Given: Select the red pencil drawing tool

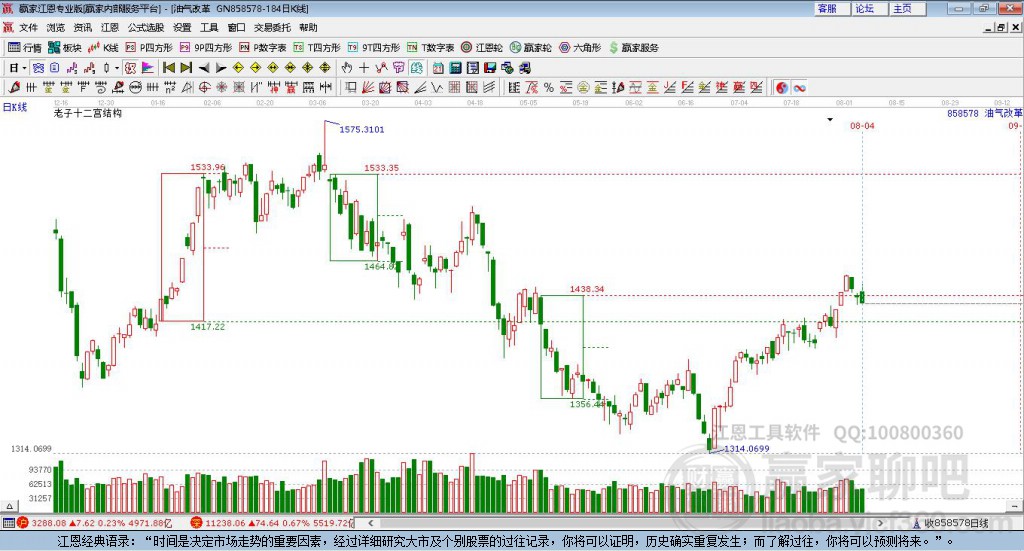Looking at the screenshot, I should coord(14,87).
